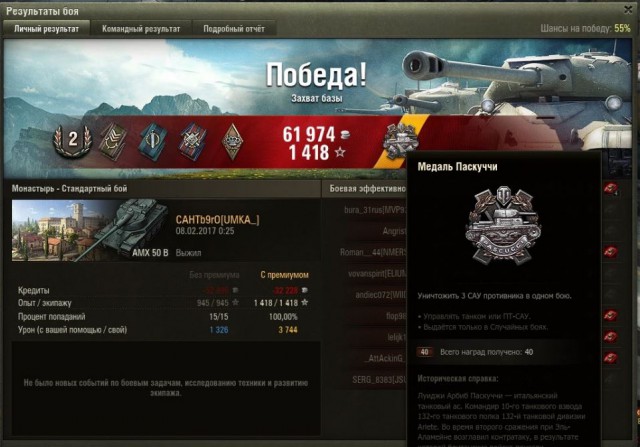This screenshot has width=640, height=447.
Task: Click the 40 awards received counter badge
Action: click(424, 352)
